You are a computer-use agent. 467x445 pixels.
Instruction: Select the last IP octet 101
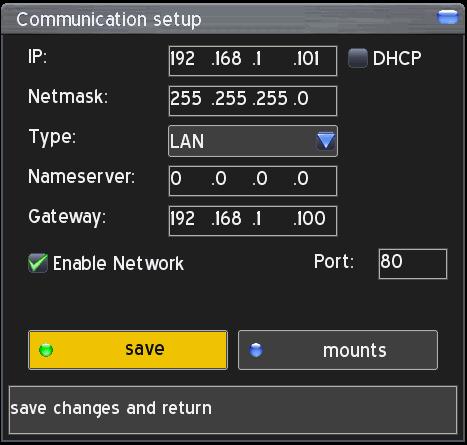pyautogui.click(x=306, y=59)
